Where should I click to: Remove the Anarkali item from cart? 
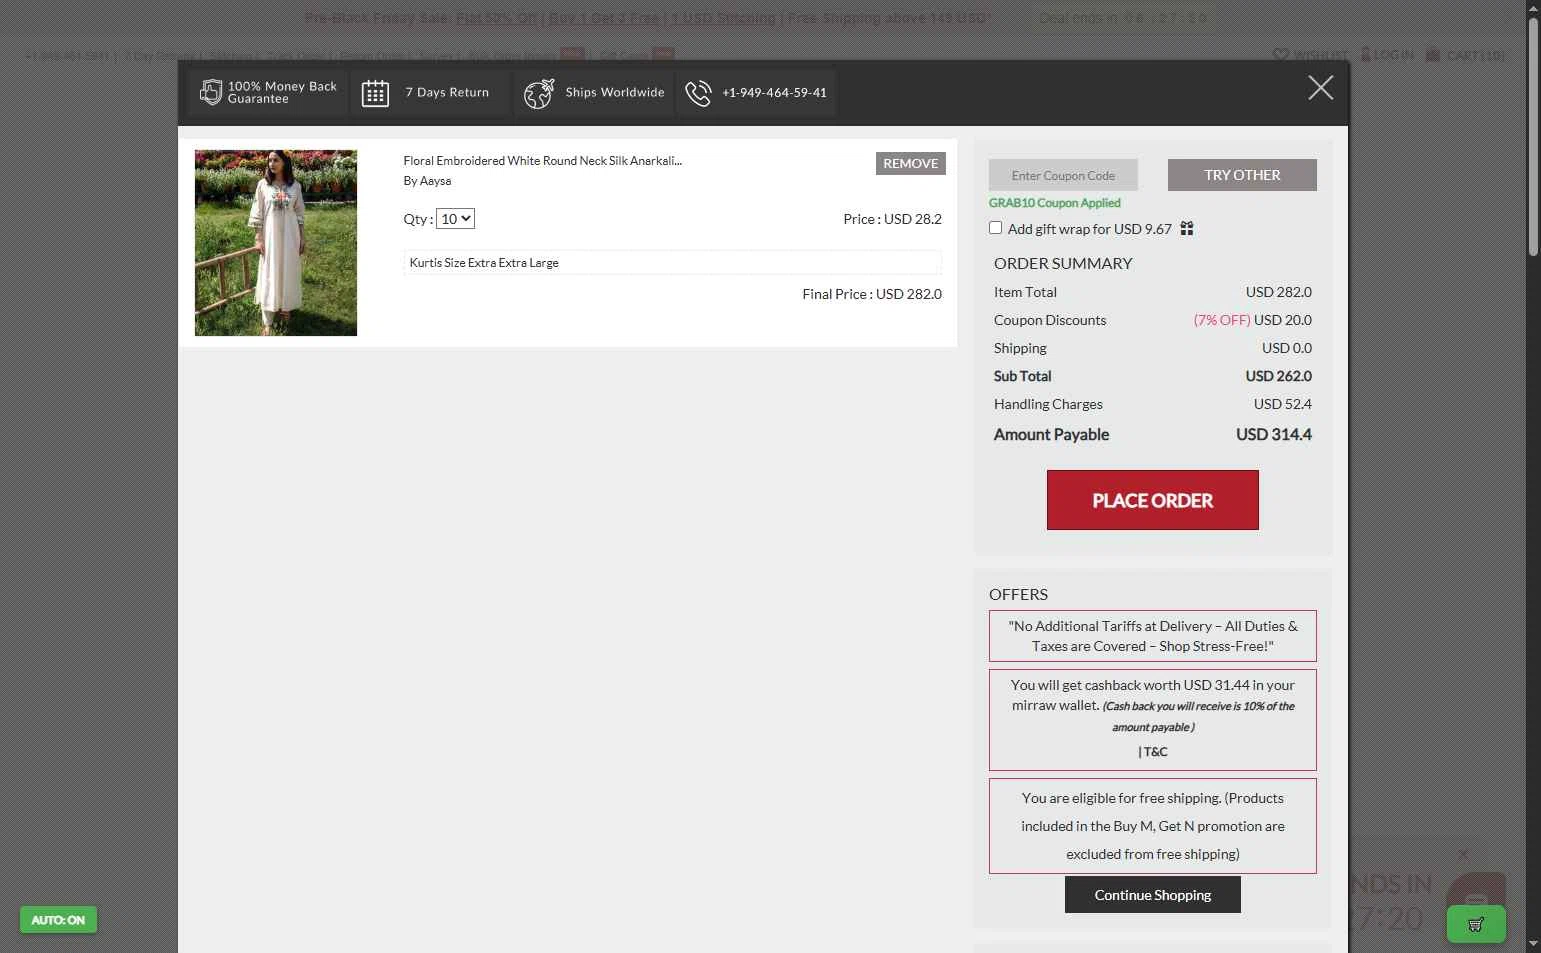[x=910, y=163]
